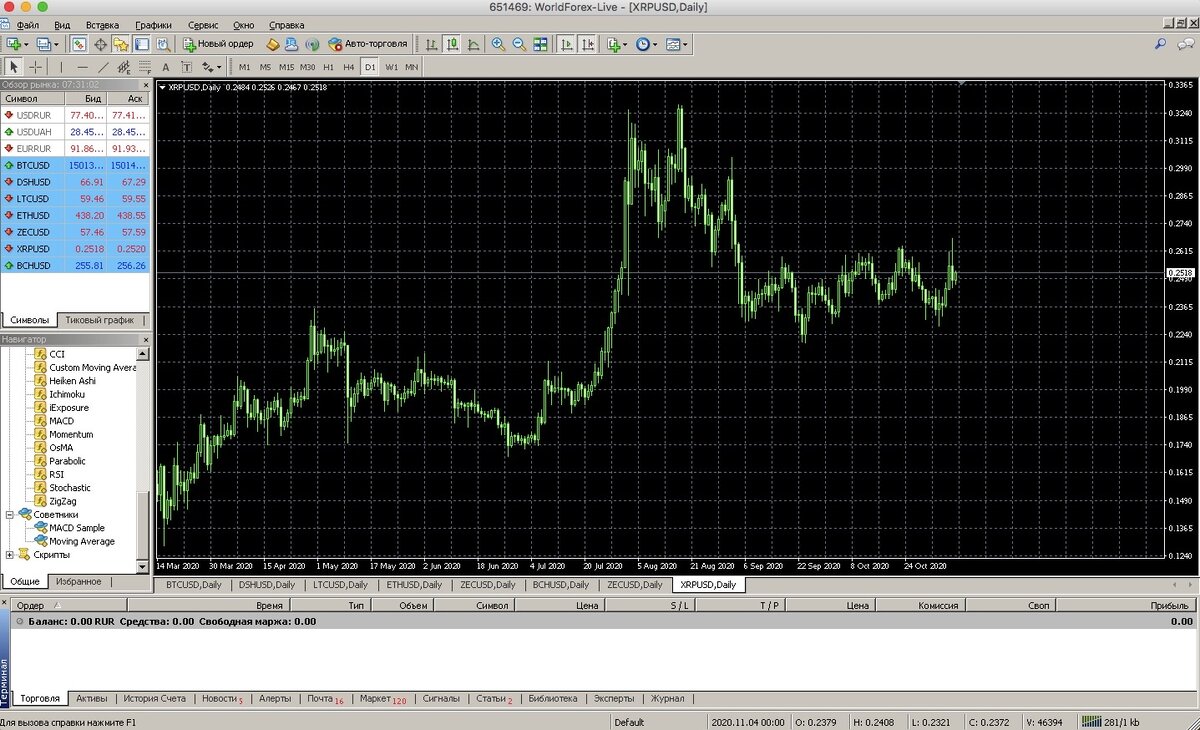Open the Новости terminal tab
Viewport: 1200px width, 730px height.
click(x=222, y=698)
